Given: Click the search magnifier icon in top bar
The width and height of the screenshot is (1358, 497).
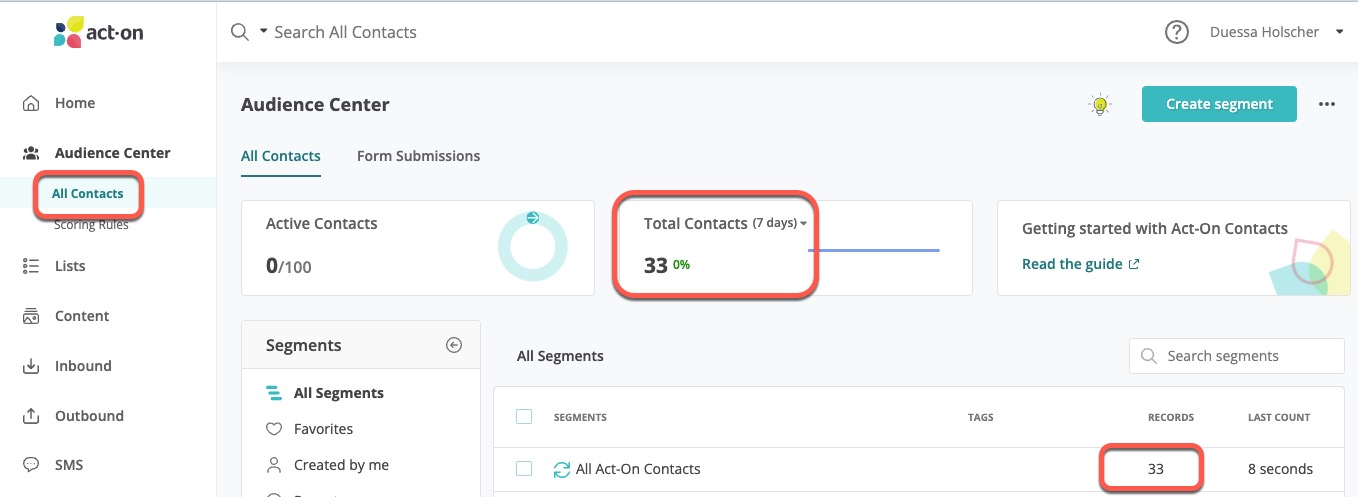Looking at the screenshot, I should pos(240,32).
